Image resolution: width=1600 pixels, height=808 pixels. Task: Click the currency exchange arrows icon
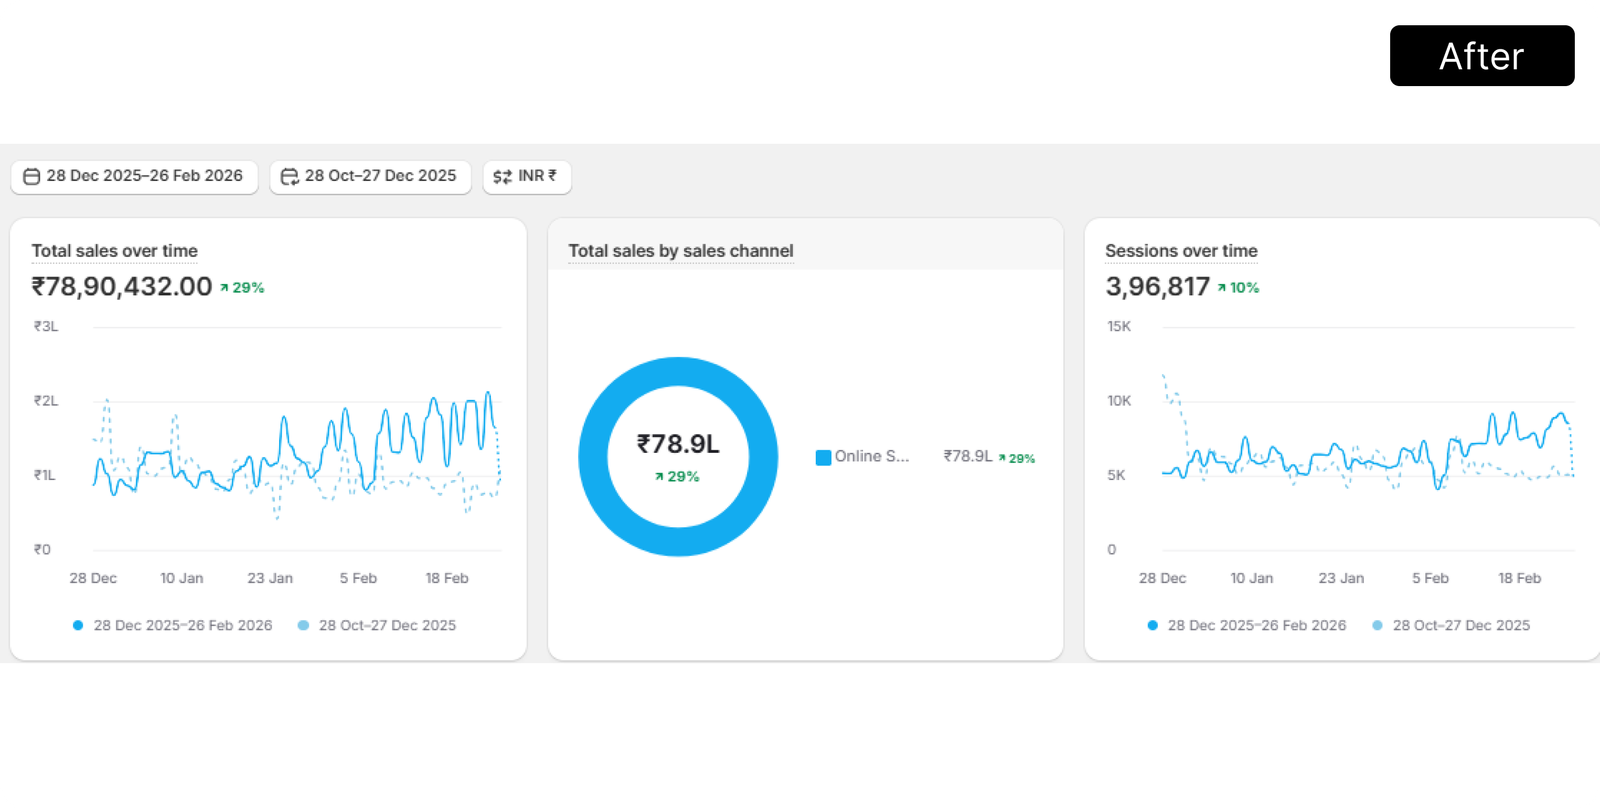point(502,177)
